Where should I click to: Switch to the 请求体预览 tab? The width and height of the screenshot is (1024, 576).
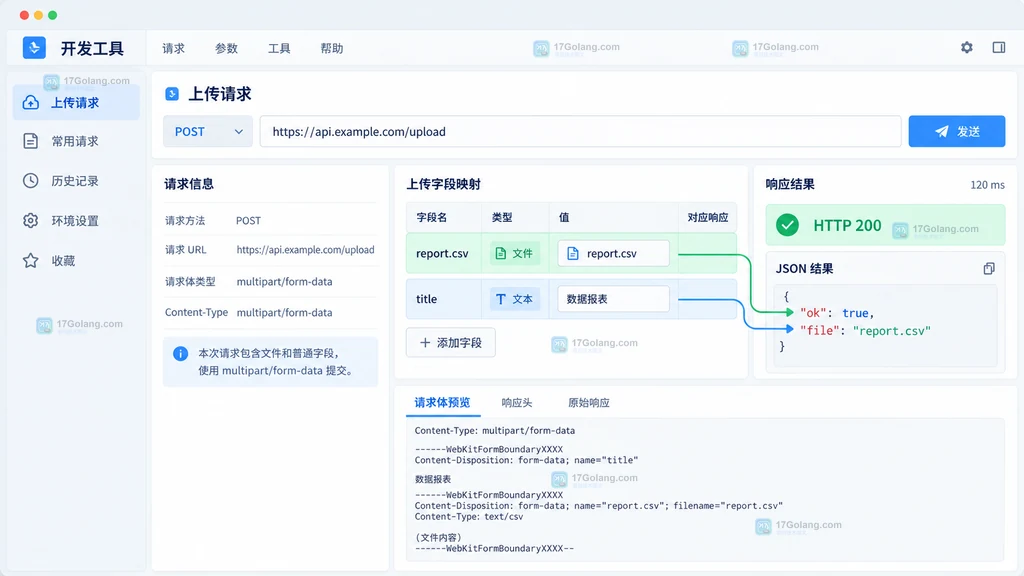tap(442, 402)
